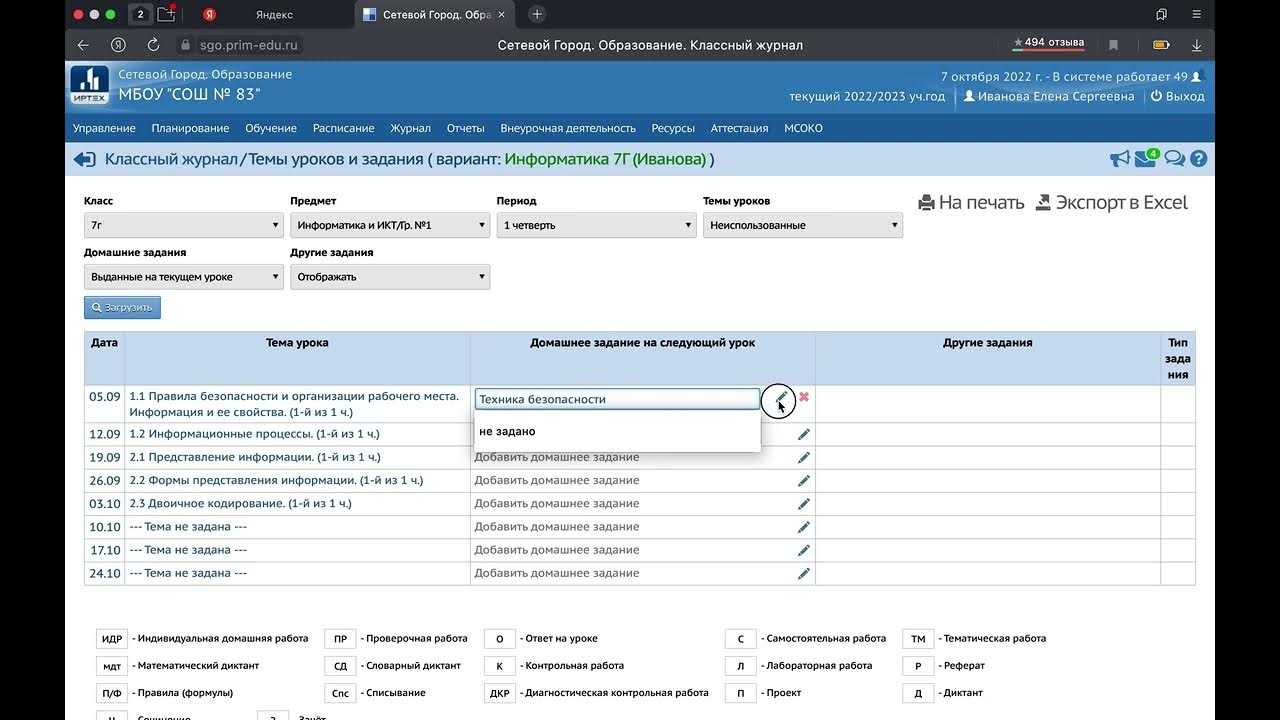Open the Предмет dropdown Информатика и ИКТ
1280x720 pixels.
[390, 225]
